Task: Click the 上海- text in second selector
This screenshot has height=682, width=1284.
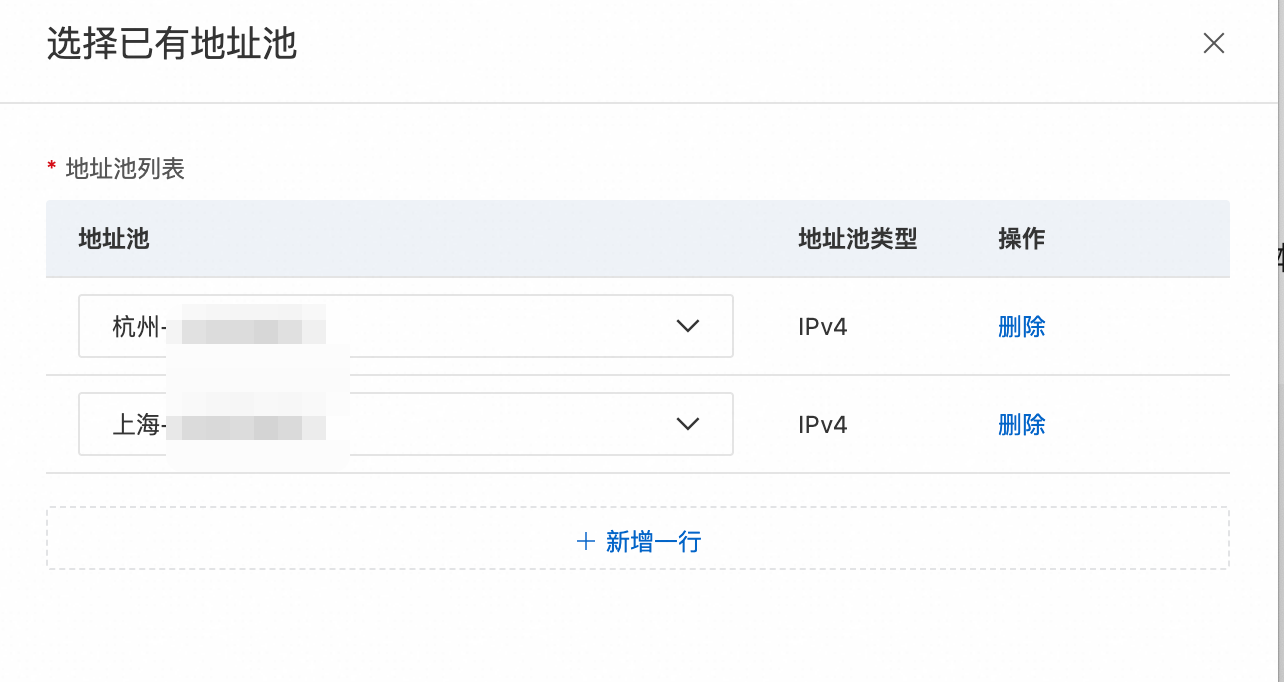Action: 139,425
